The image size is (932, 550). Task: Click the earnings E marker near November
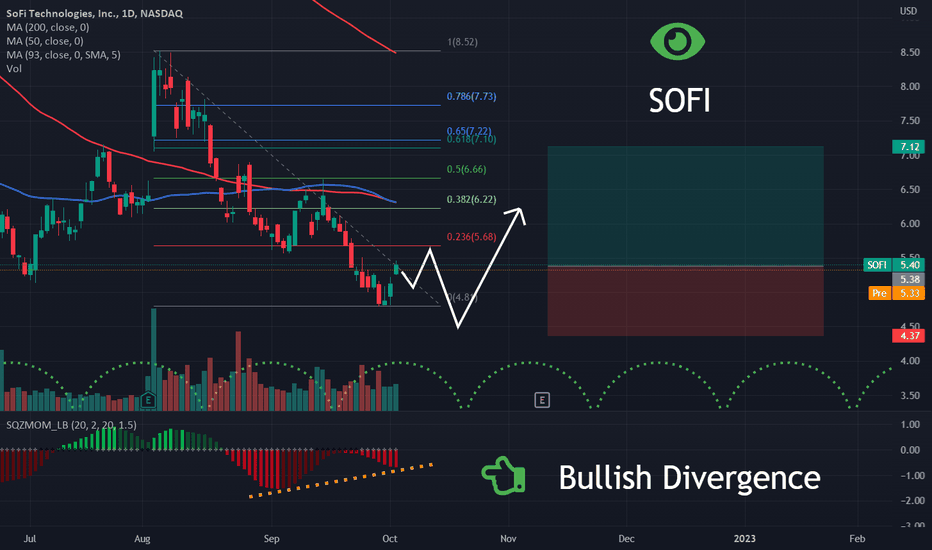point(541,400)
